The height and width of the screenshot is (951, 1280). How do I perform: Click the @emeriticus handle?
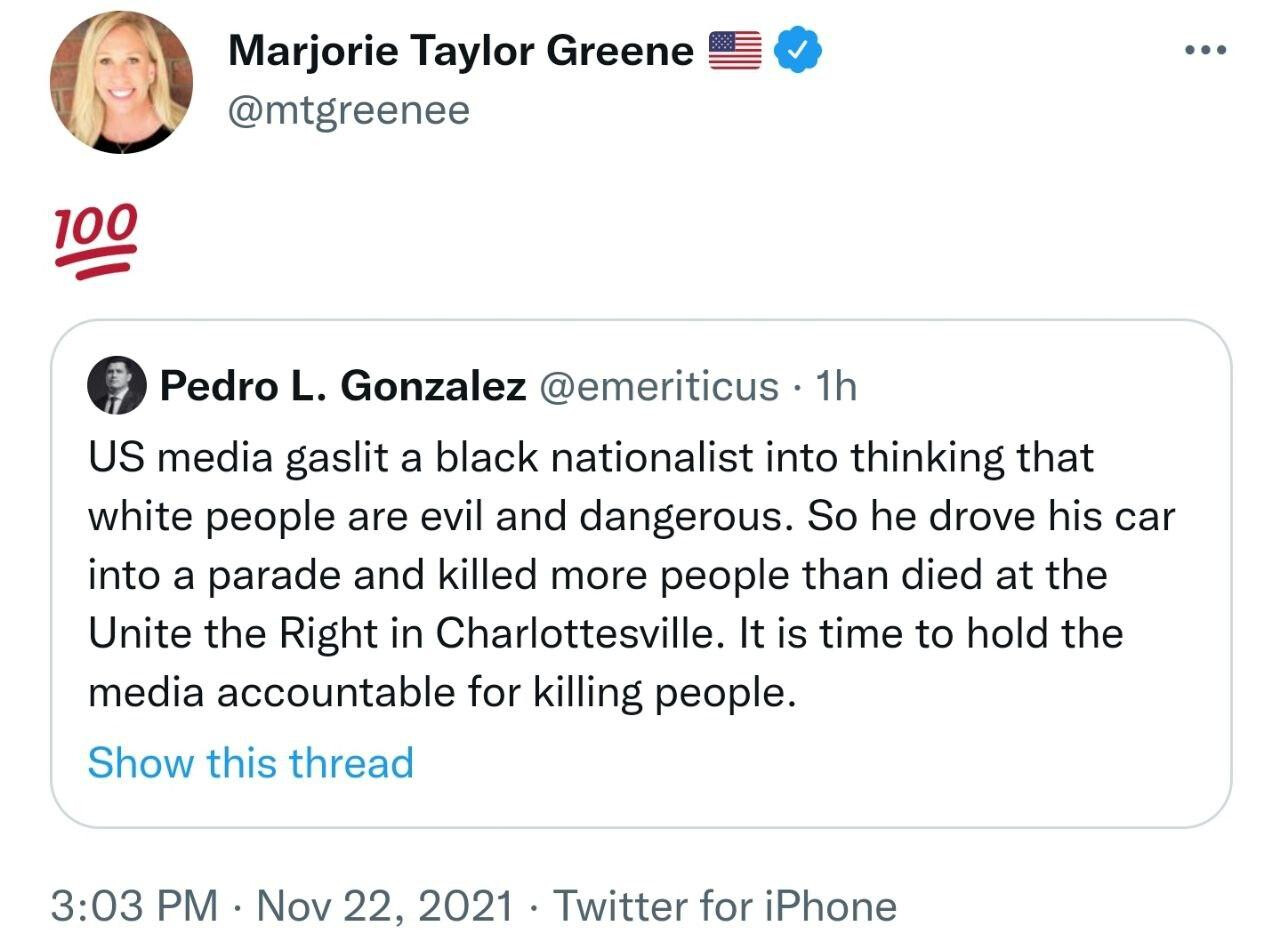click(x=659, y=386)
